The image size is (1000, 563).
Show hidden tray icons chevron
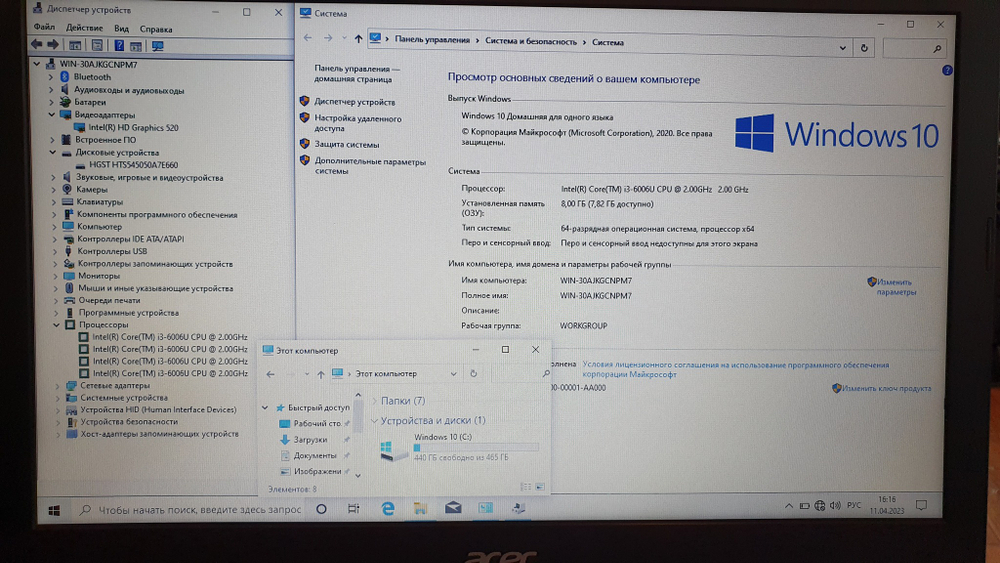pos(789,506)
